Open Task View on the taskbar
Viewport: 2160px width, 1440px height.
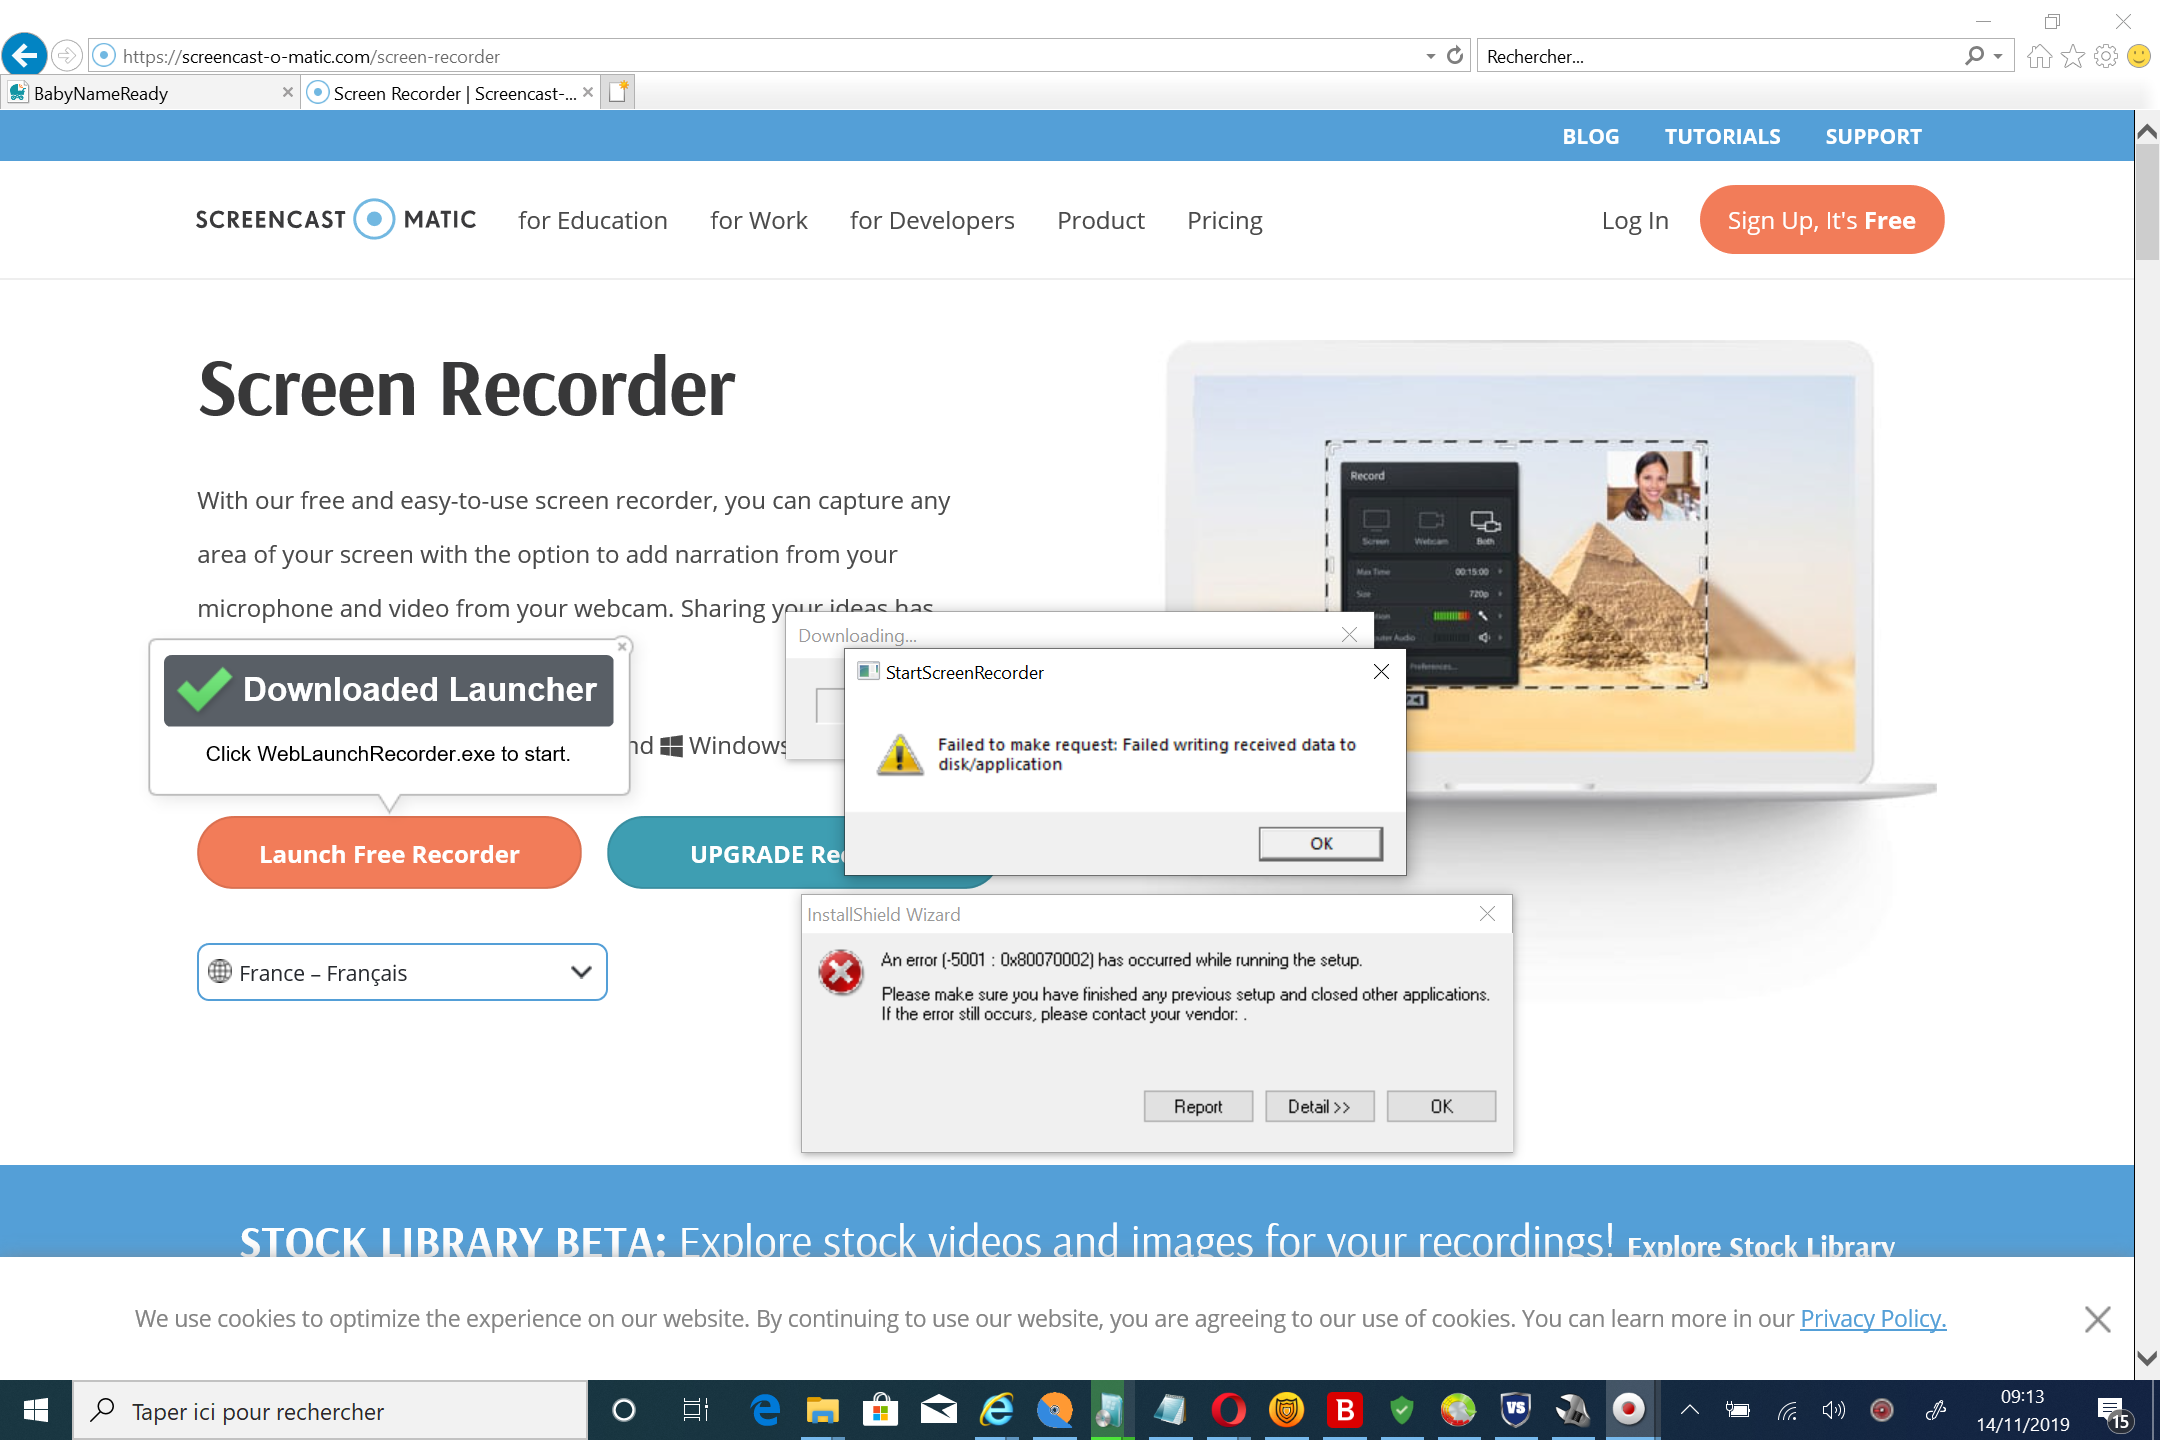[695, 1410]
